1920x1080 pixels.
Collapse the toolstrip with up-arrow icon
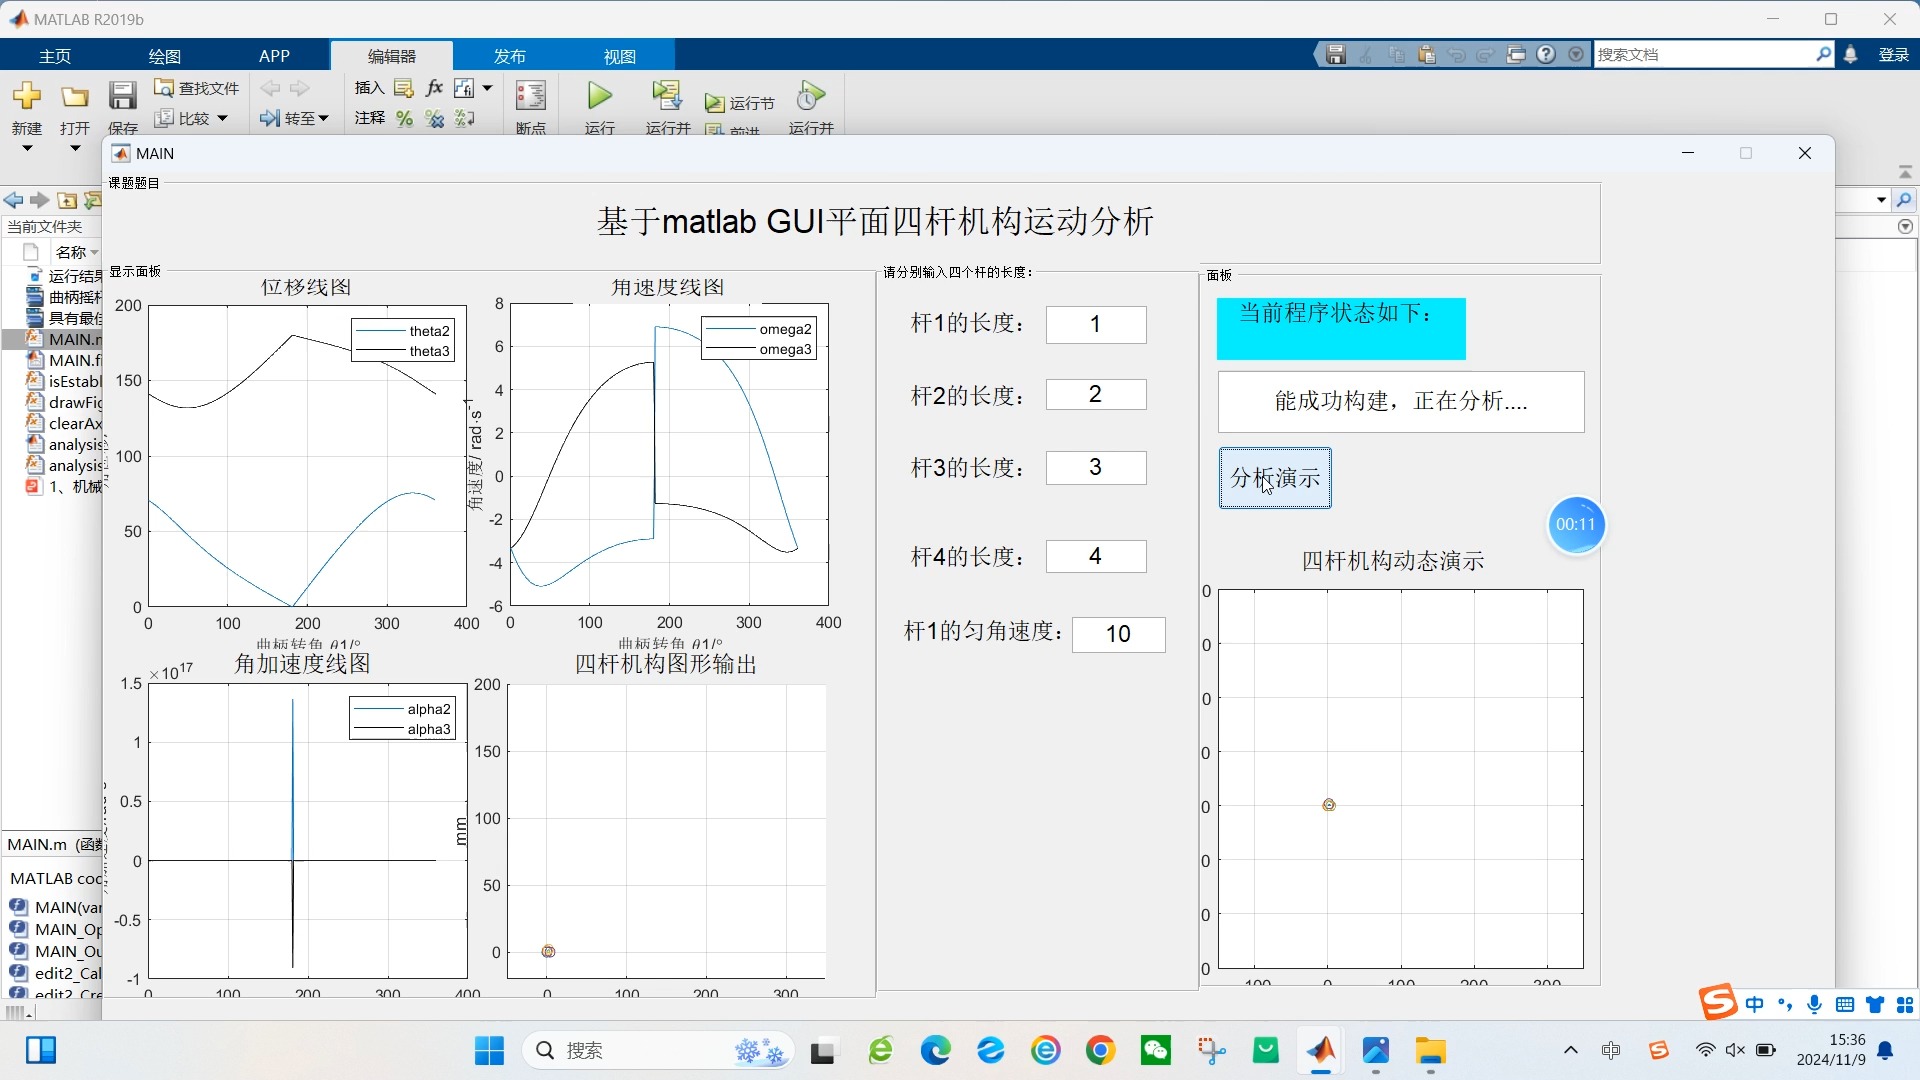coord(1905,172)
